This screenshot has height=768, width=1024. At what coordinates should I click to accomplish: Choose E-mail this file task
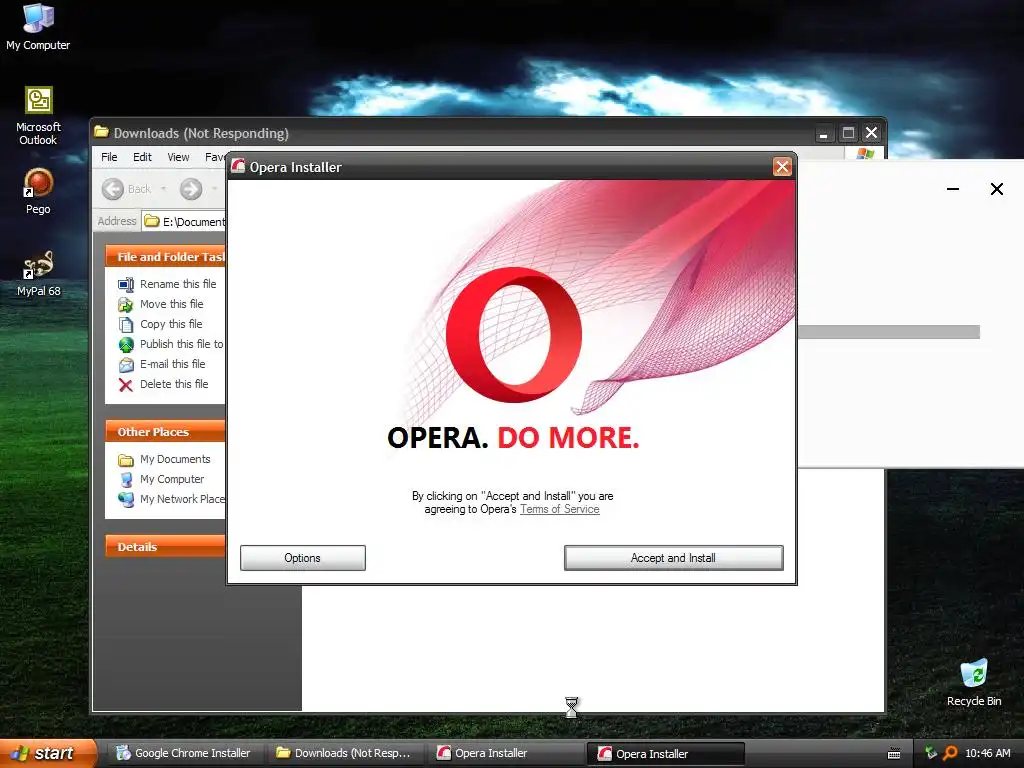click(x=172, y=364)
